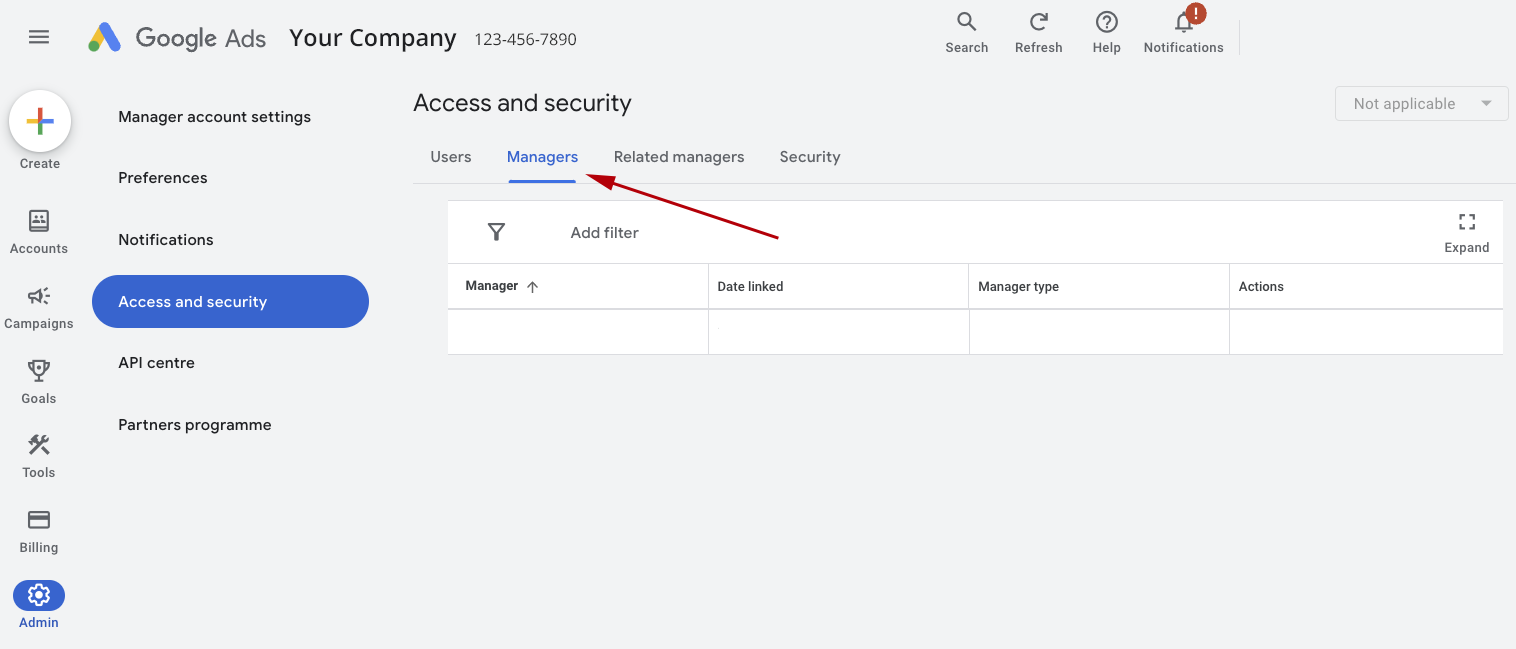Go to Manager account settings
Screen dimensions: 1516x649
(214, 117)
